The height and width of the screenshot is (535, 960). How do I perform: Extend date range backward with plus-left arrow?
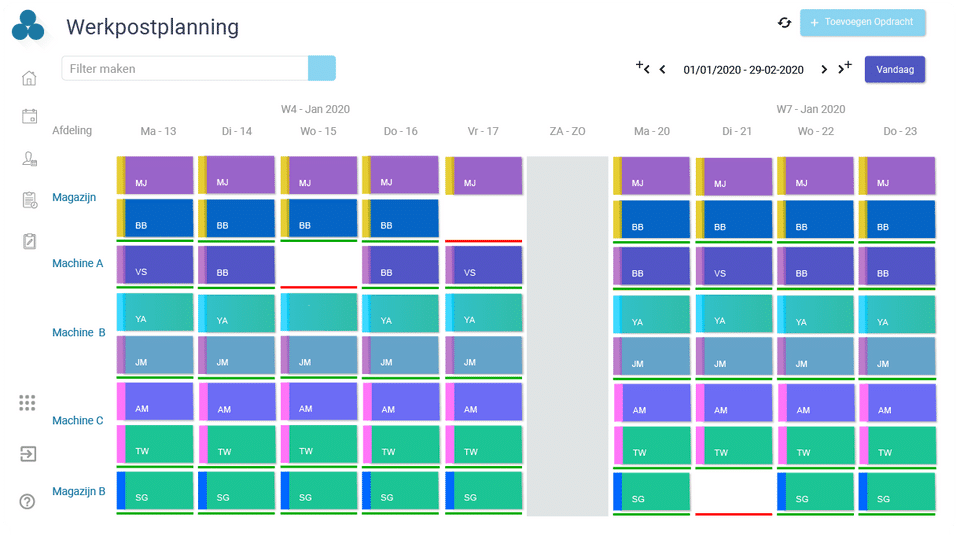coord(642,68)
